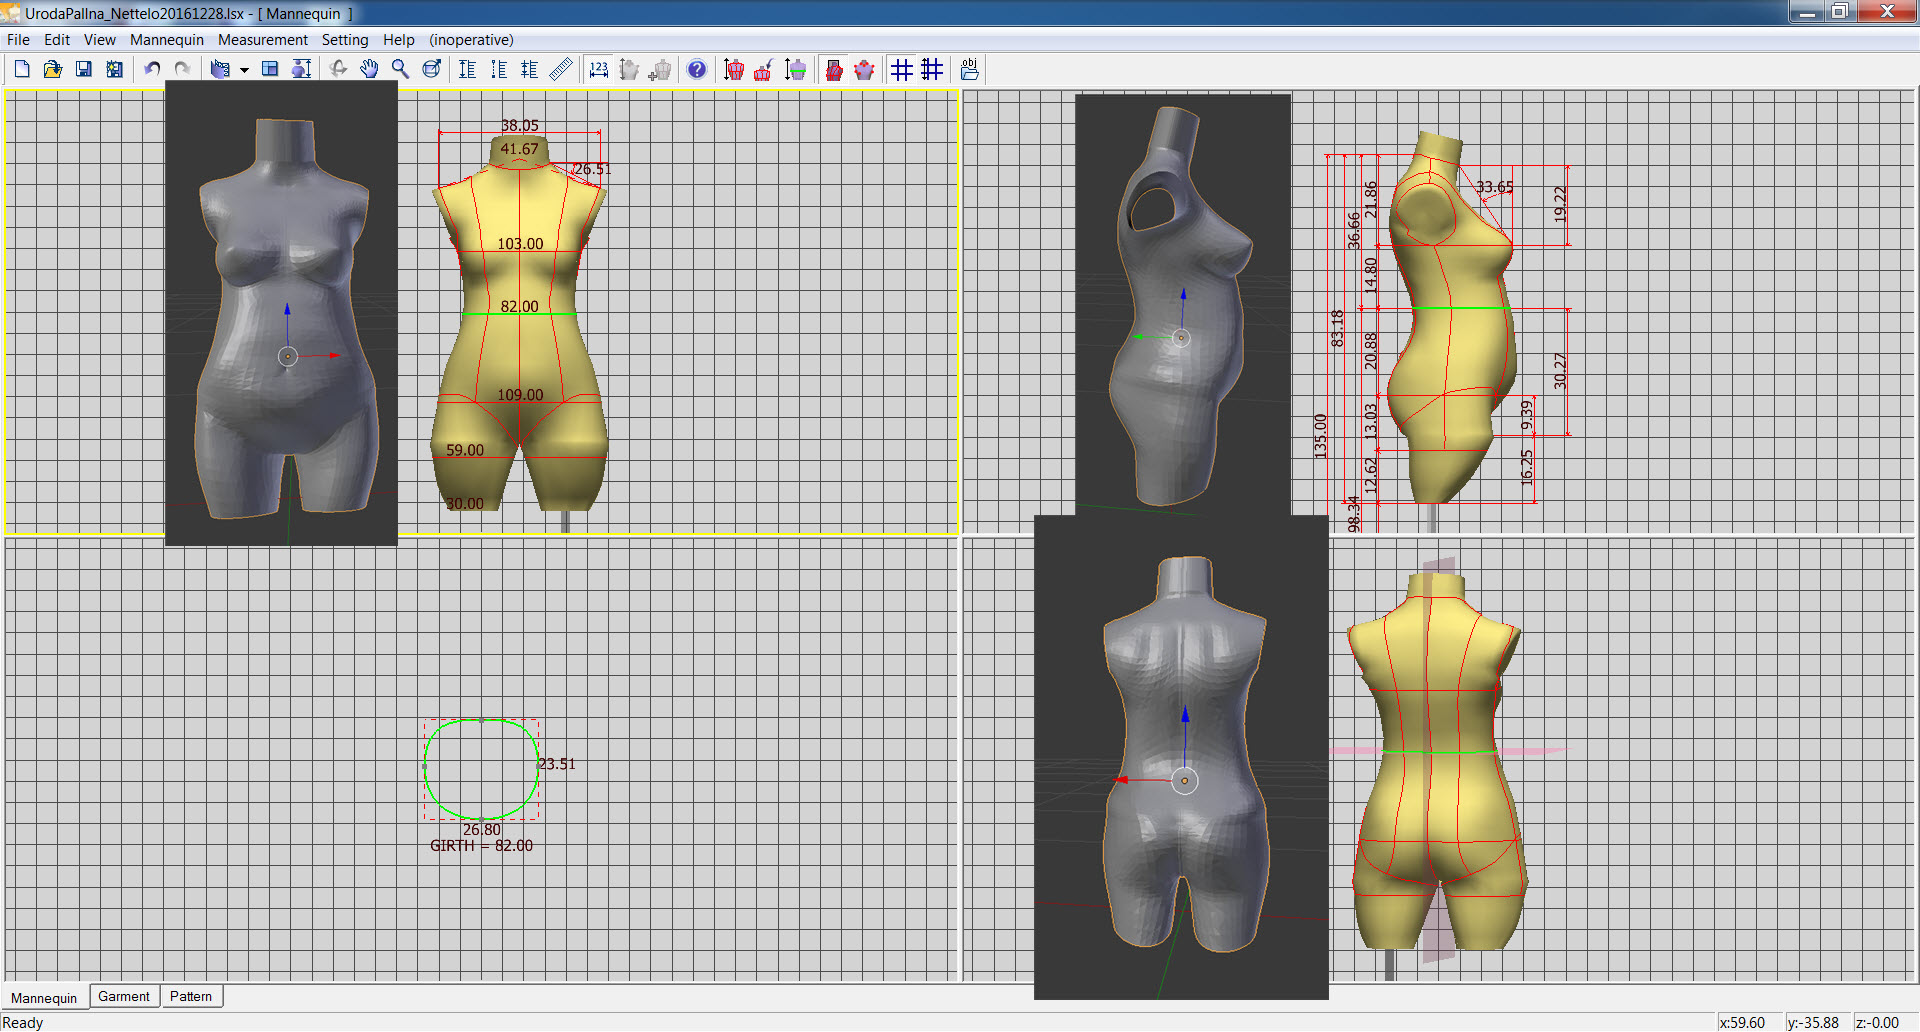Select the Pan hand tool
Image resolution: width=1920 pixels, height=1032 pixels.
click(369, 69)
